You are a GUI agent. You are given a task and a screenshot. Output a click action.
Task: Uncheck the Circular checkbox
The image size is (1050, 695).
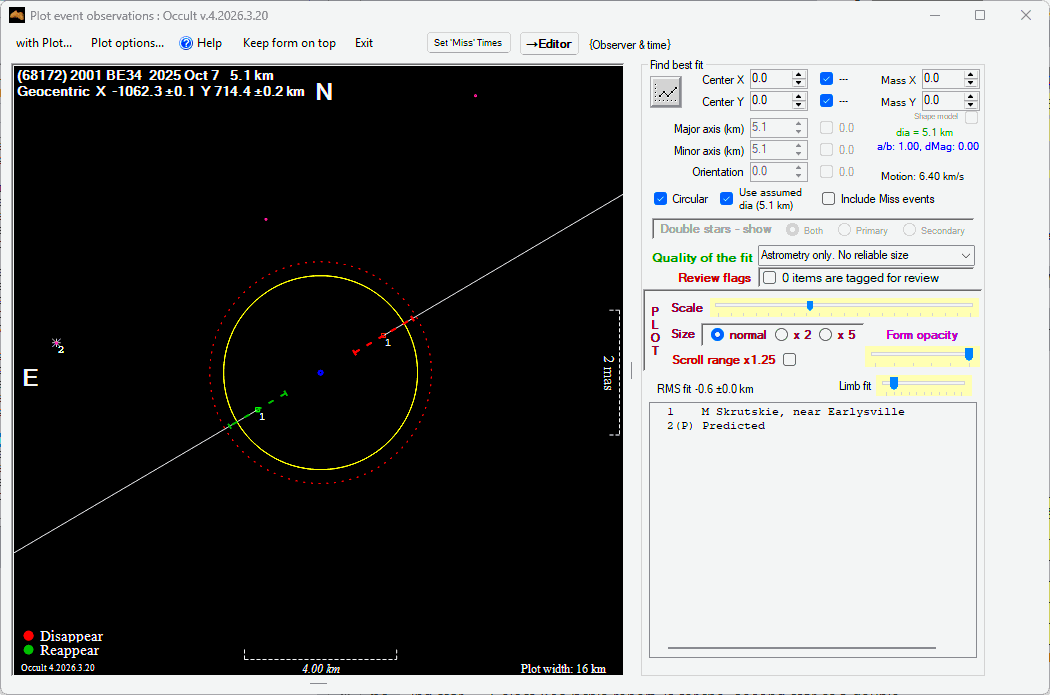coord(660,199)
